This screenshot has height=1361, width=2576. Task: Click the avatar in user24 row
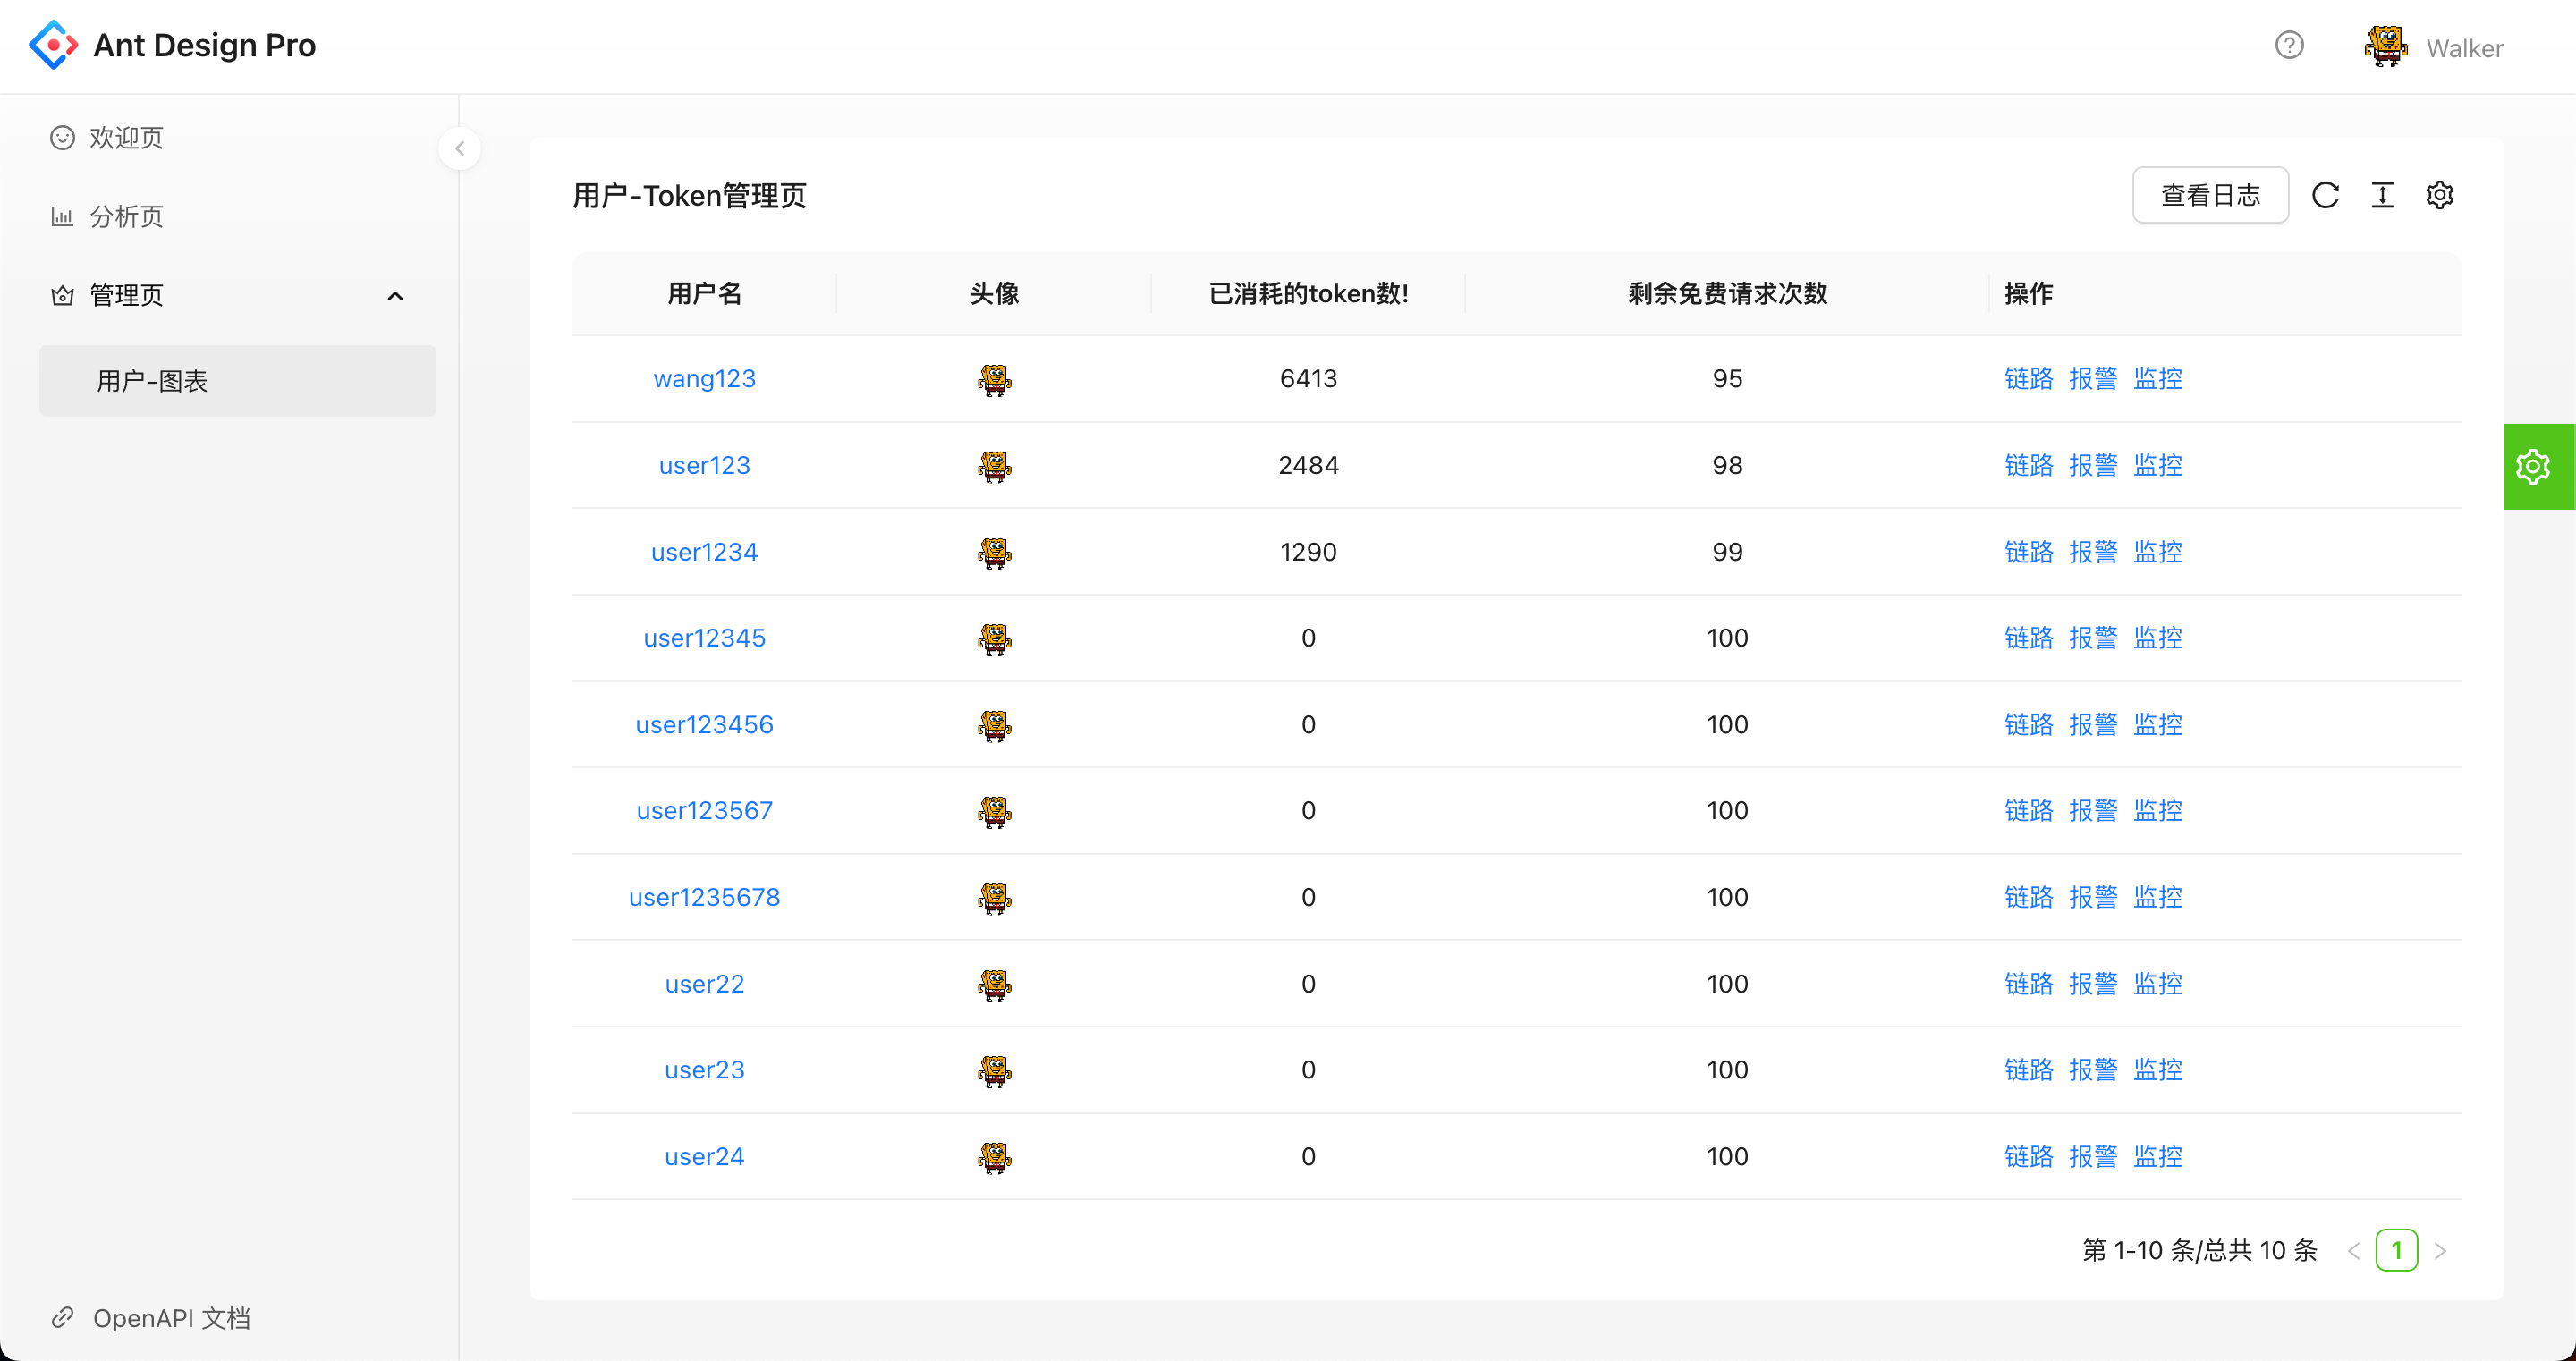[994, 1158]
